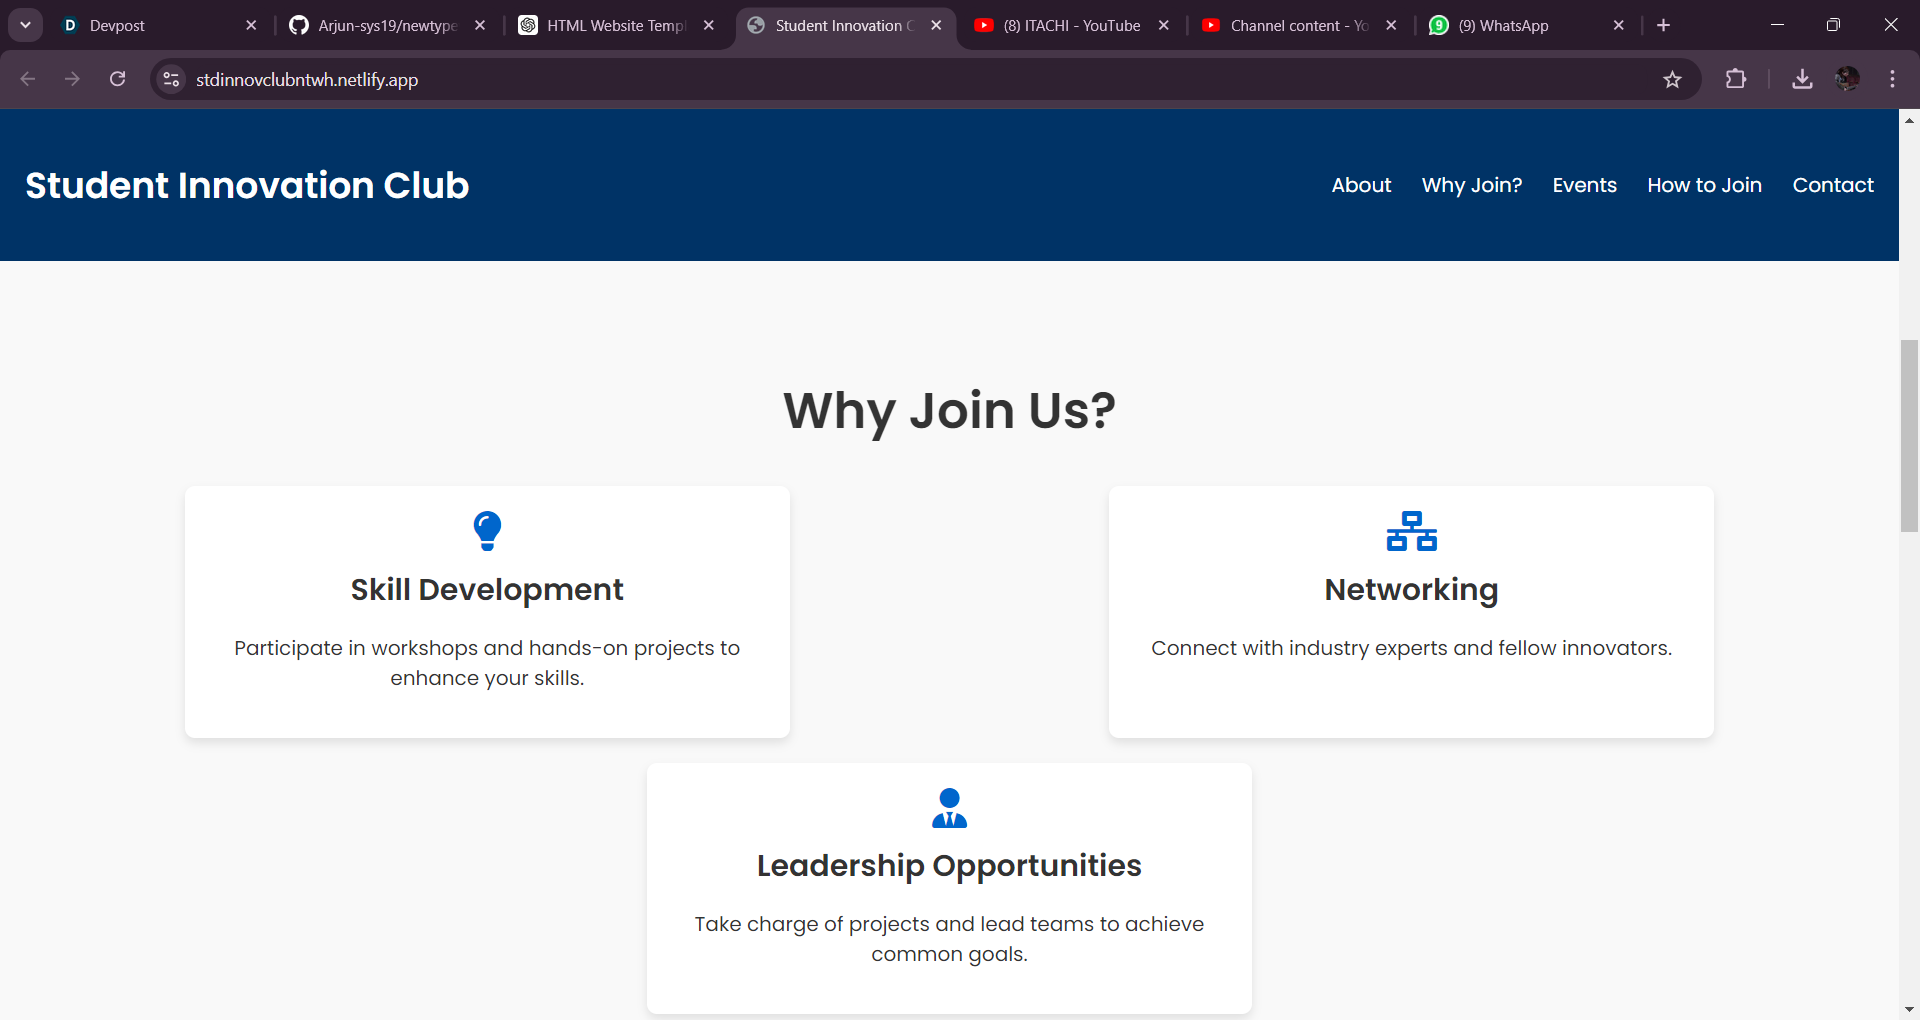Image resolution: width=1920 pixels, height=1020 pixels.
Task: Navigate to the How to Join section
Action: (1704, 185)
